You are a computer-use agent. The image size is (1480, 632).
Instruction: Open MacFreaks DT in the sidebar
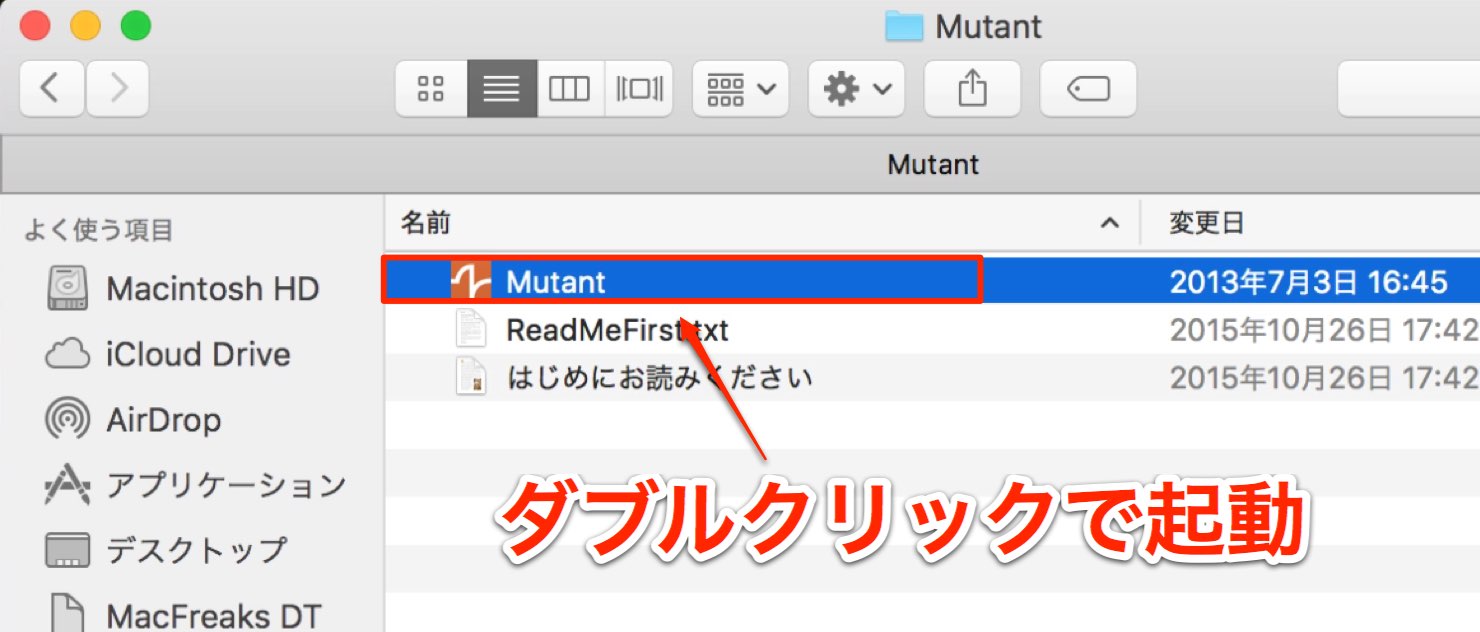click(x=184, y=615)
